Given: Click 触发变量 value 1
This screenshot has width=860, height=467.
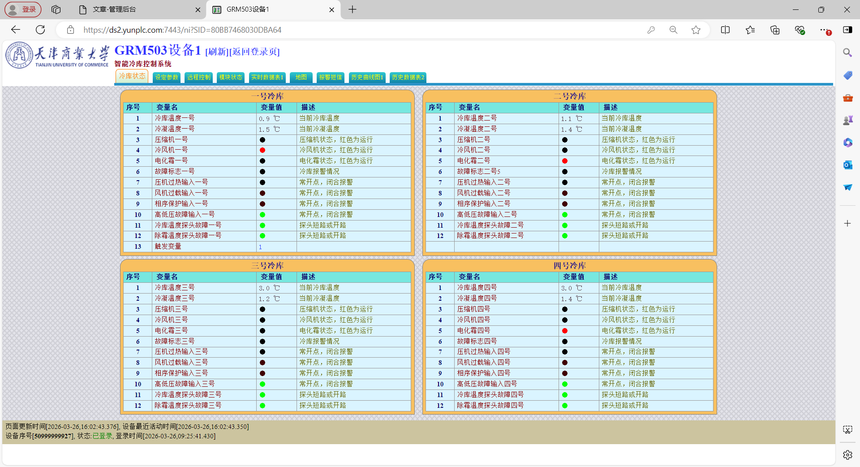Looking at the screenshot, I should pos(261,247).
